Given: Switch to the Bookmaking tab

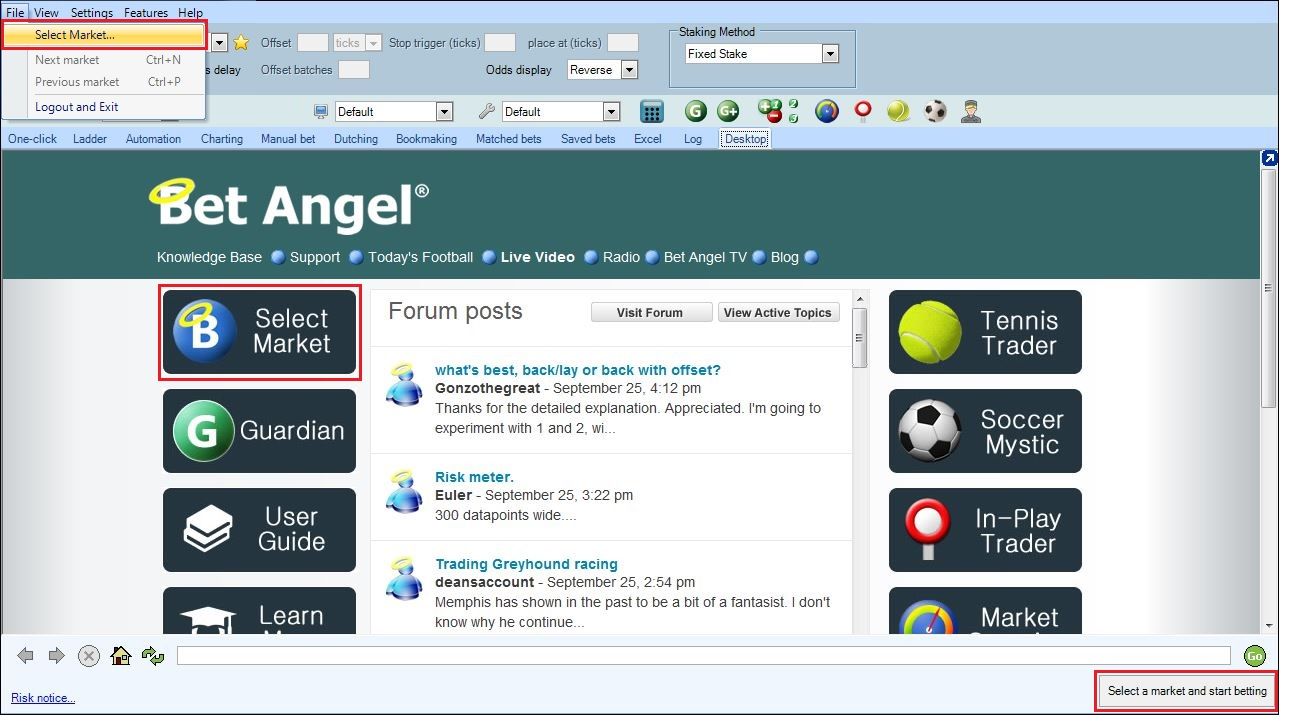Looking at the screenshot, I should pos(426,139).
